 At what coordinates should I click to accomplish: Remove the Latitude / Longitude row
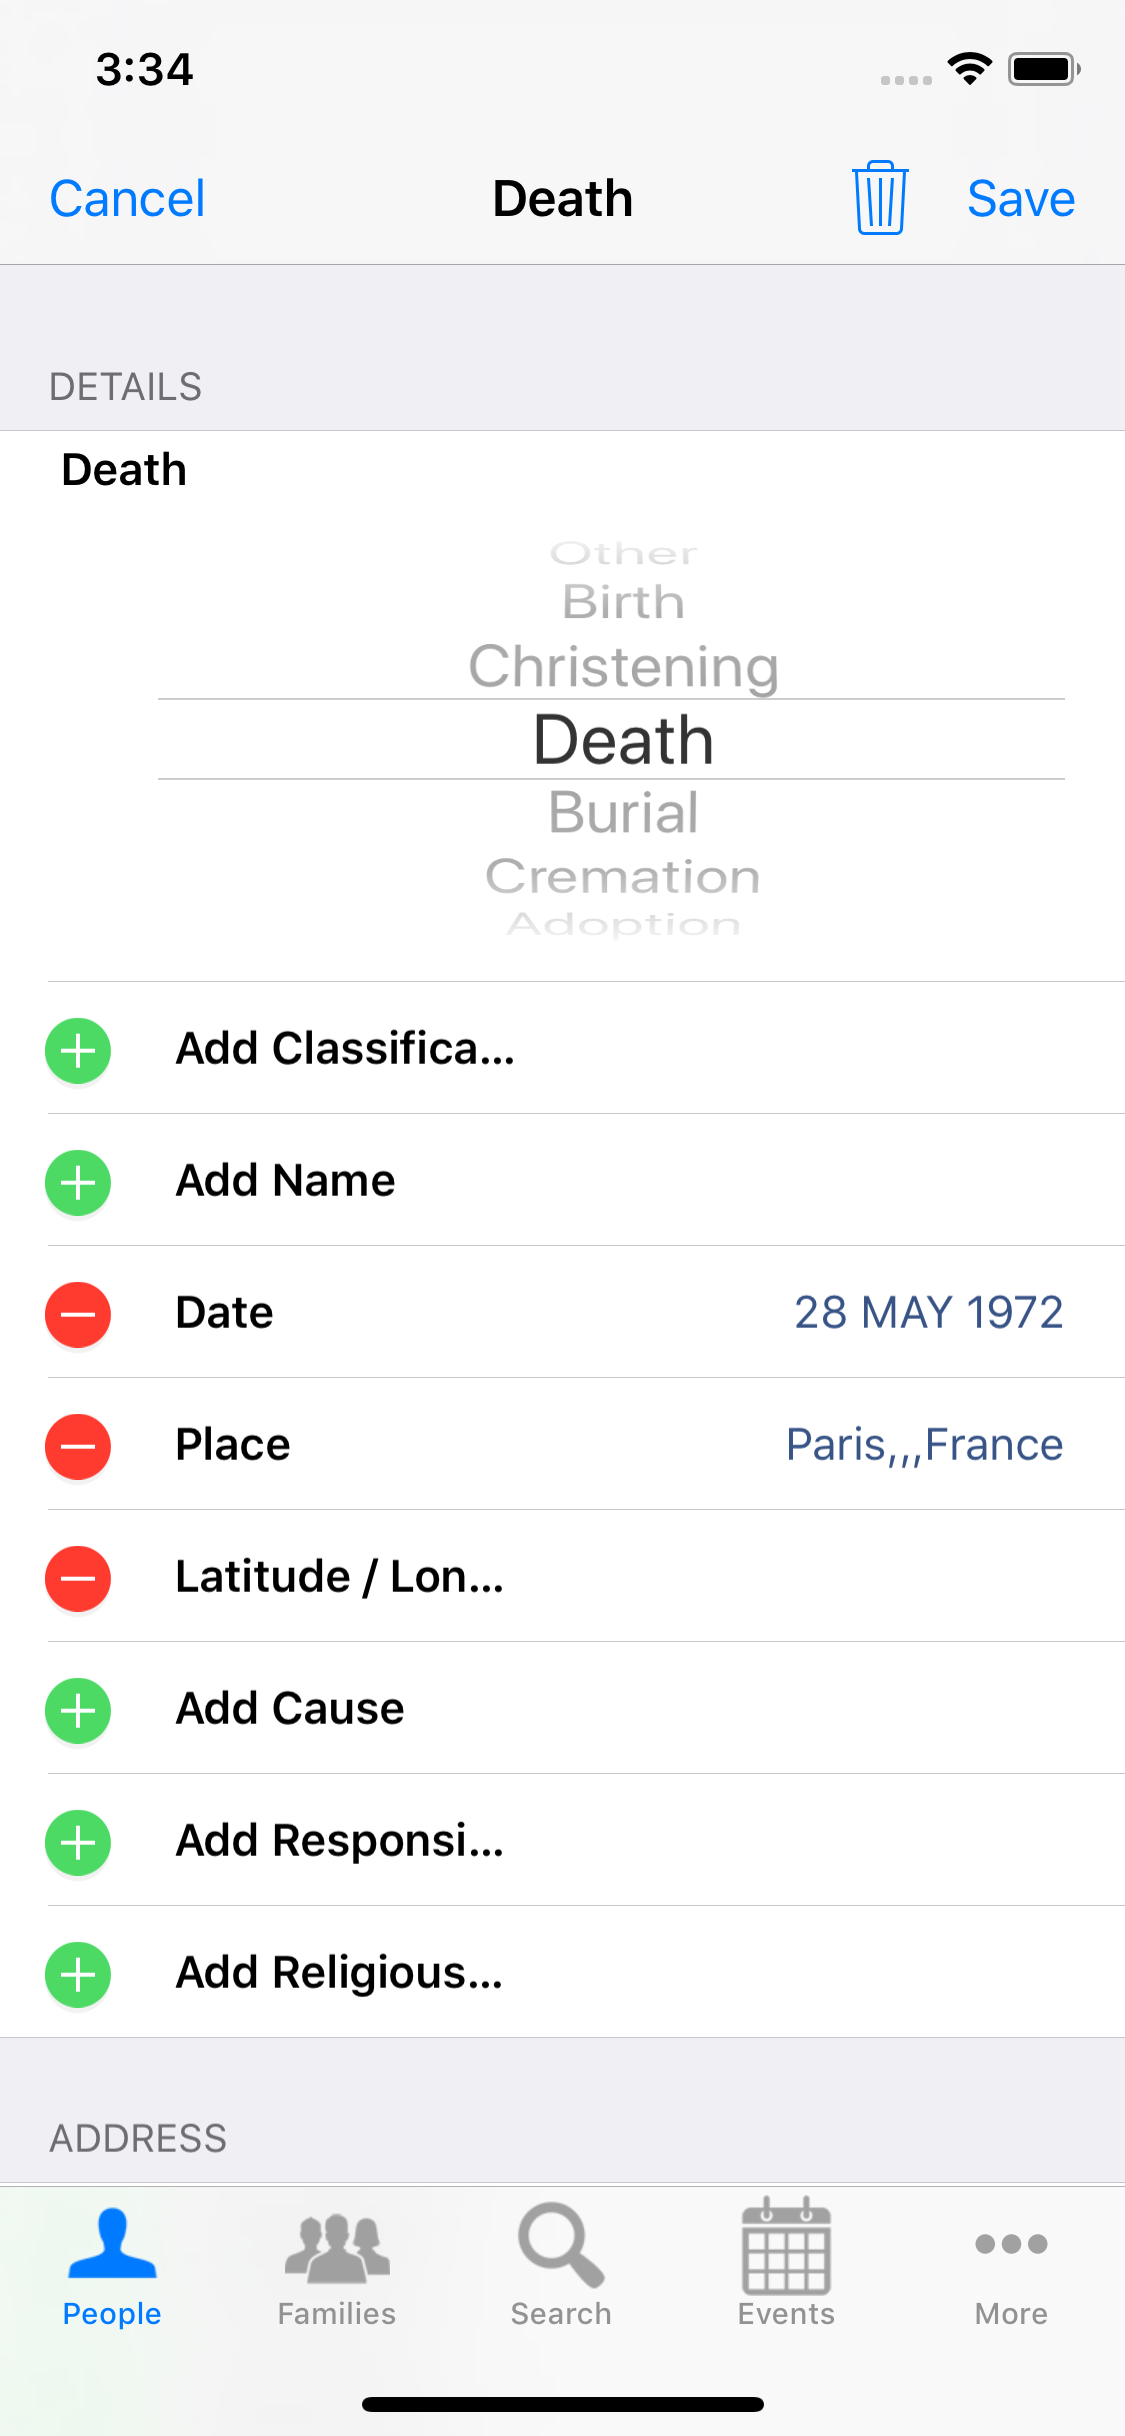point(78,1578)
